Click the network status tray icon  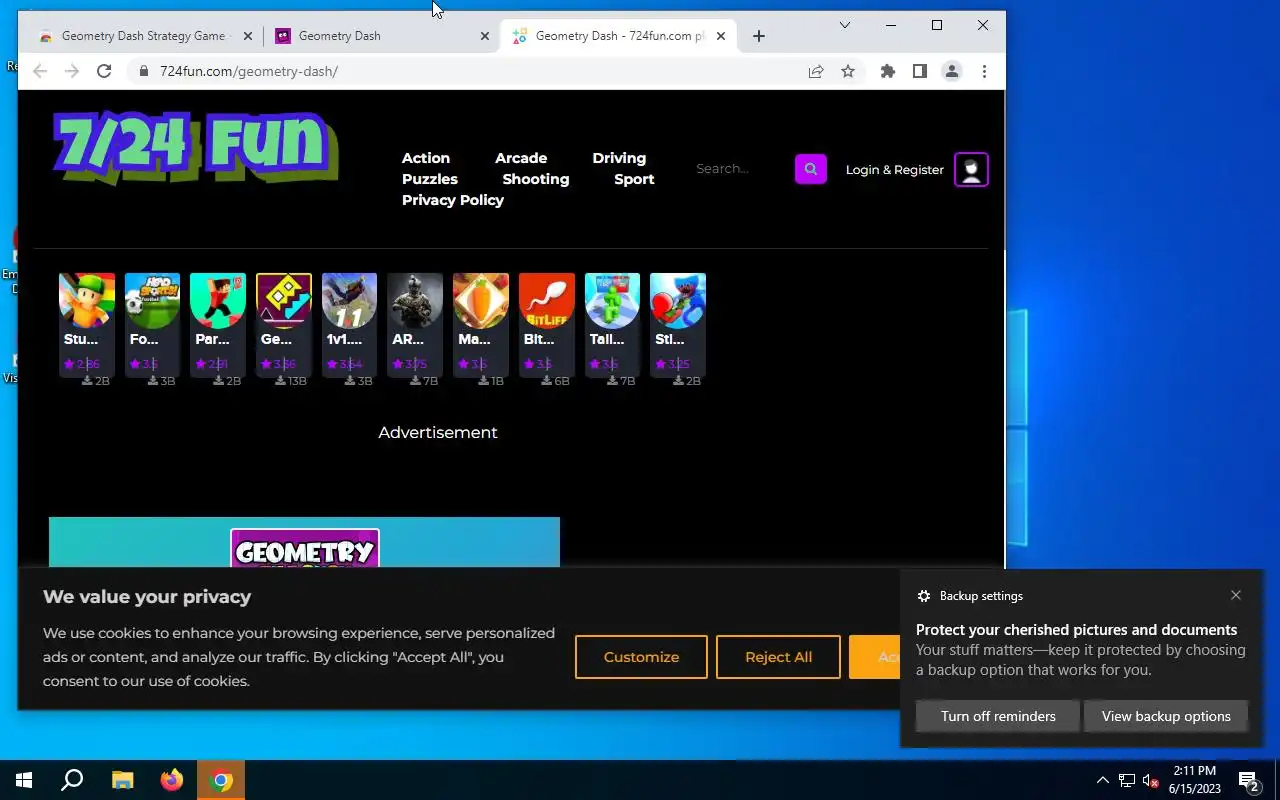point(1127,780)
